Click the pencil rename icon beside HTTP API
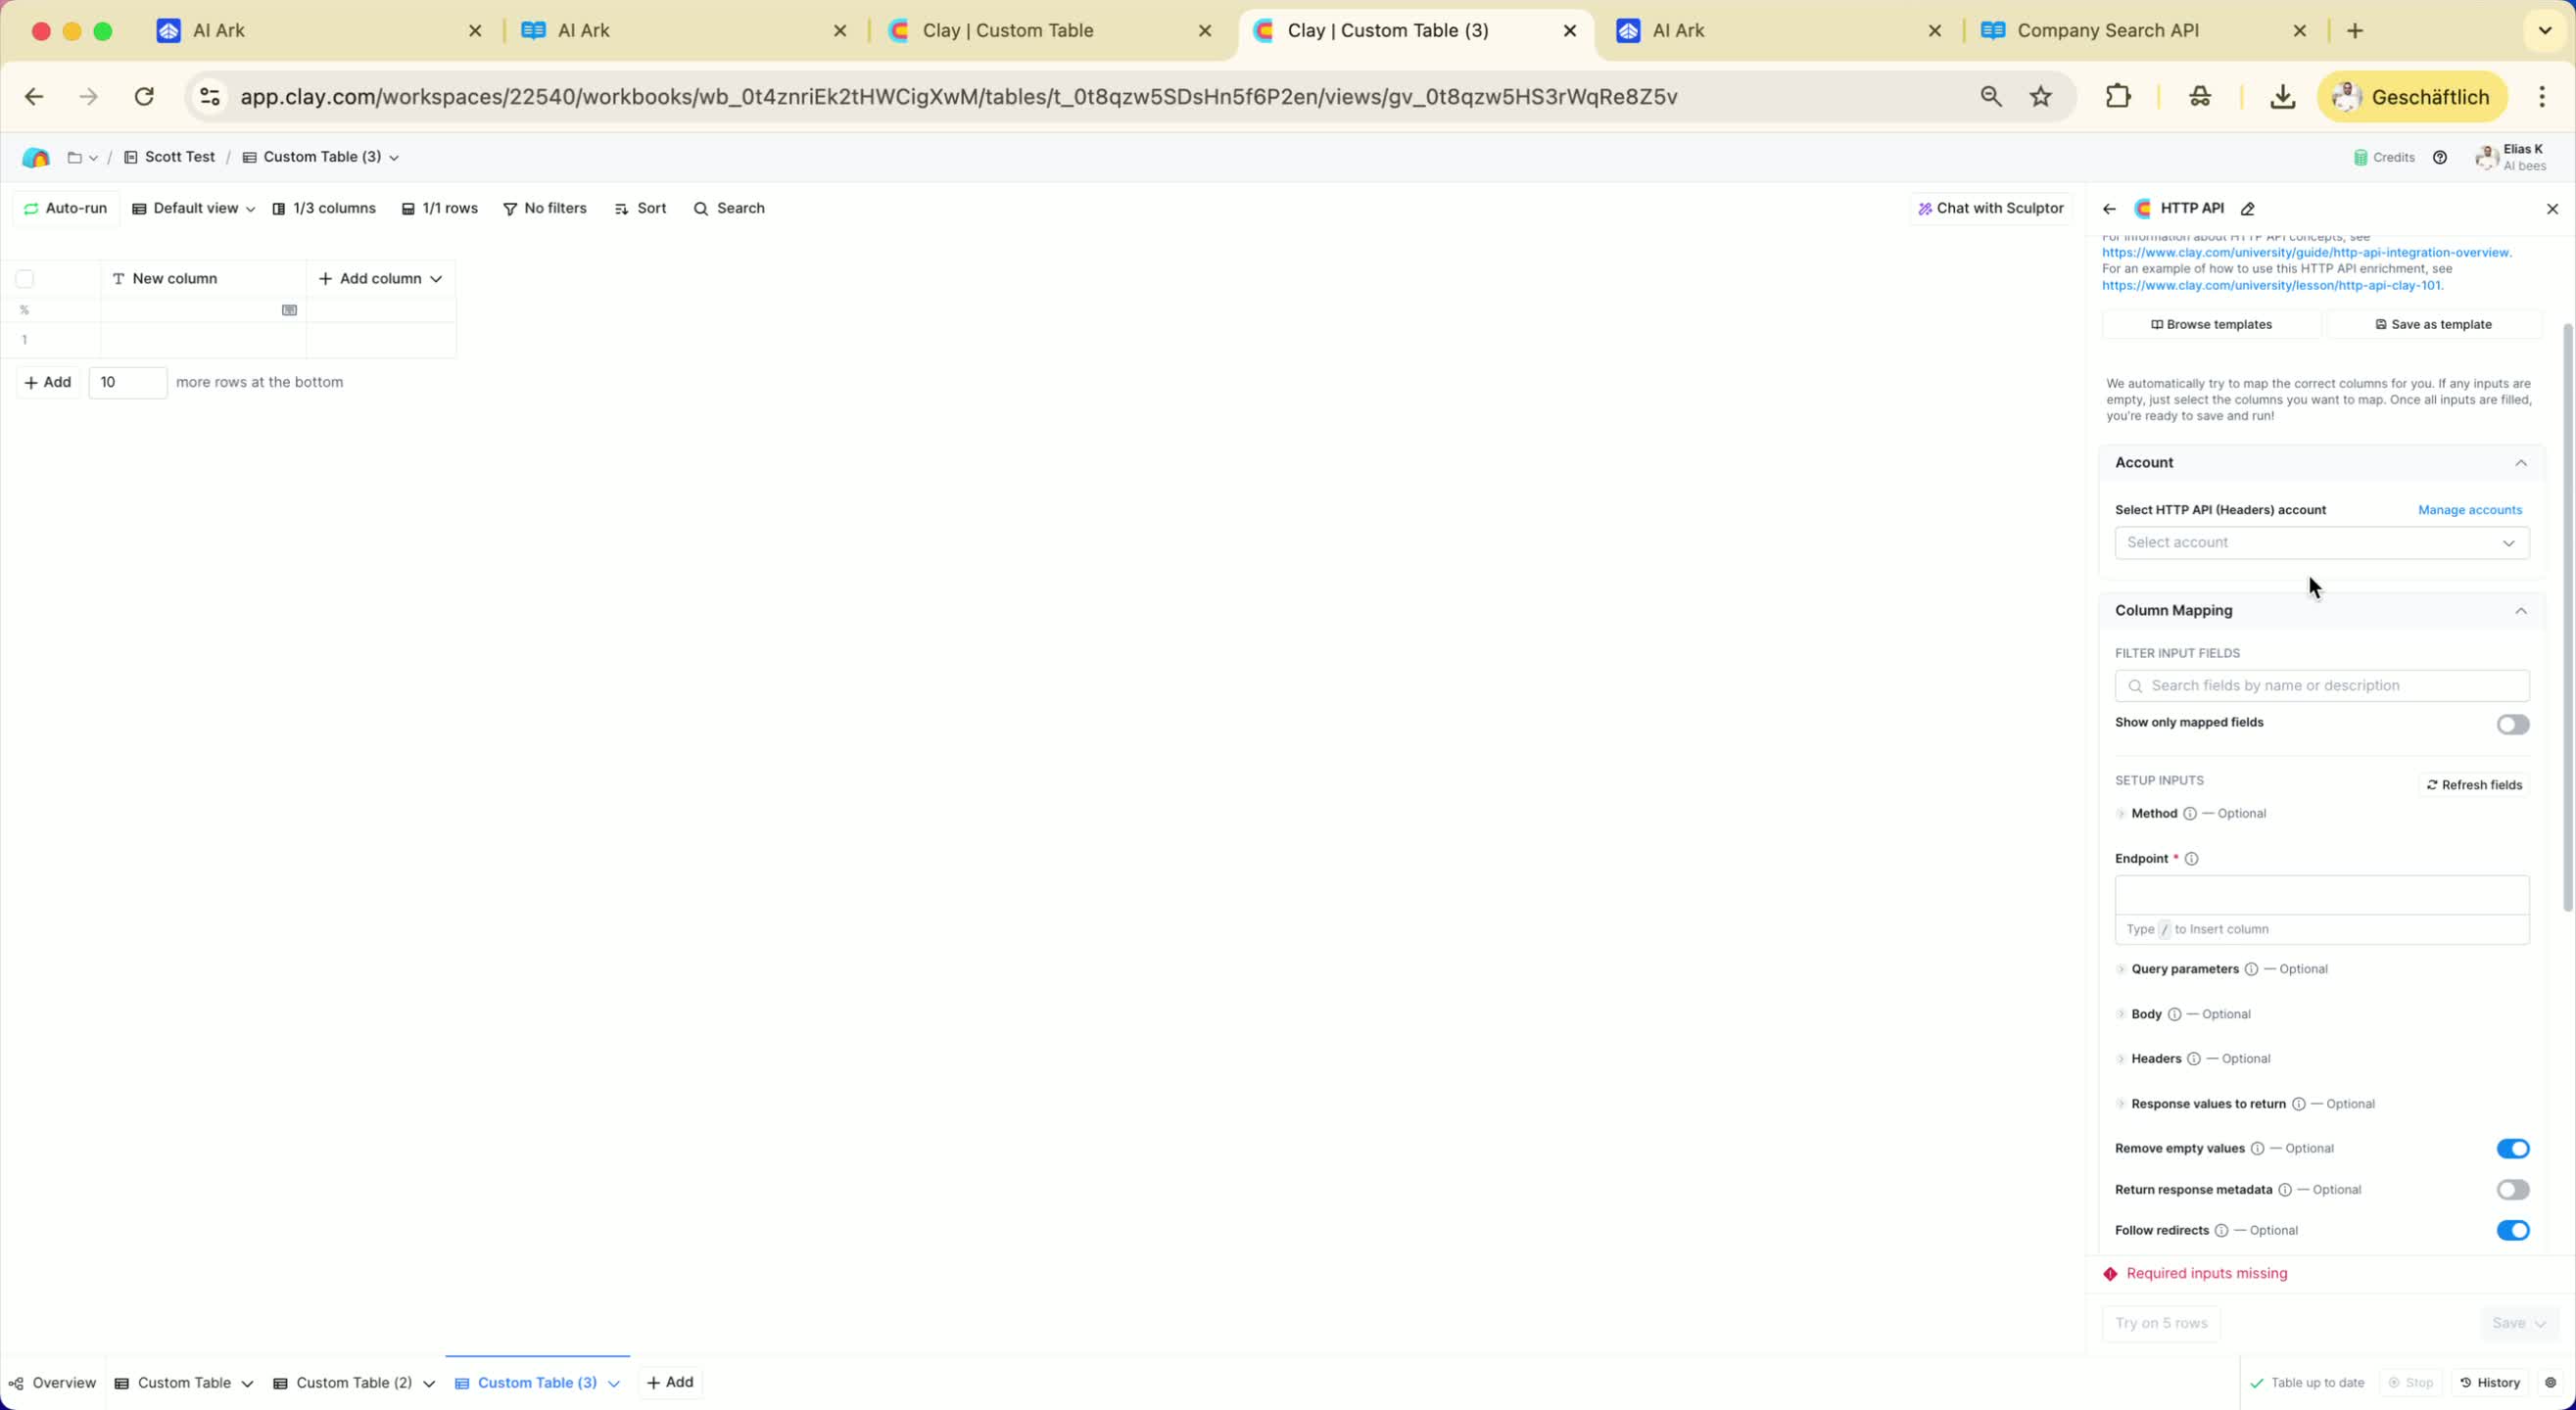The width and height of the screenshot is (2576, 1410). pos(2248,209)
